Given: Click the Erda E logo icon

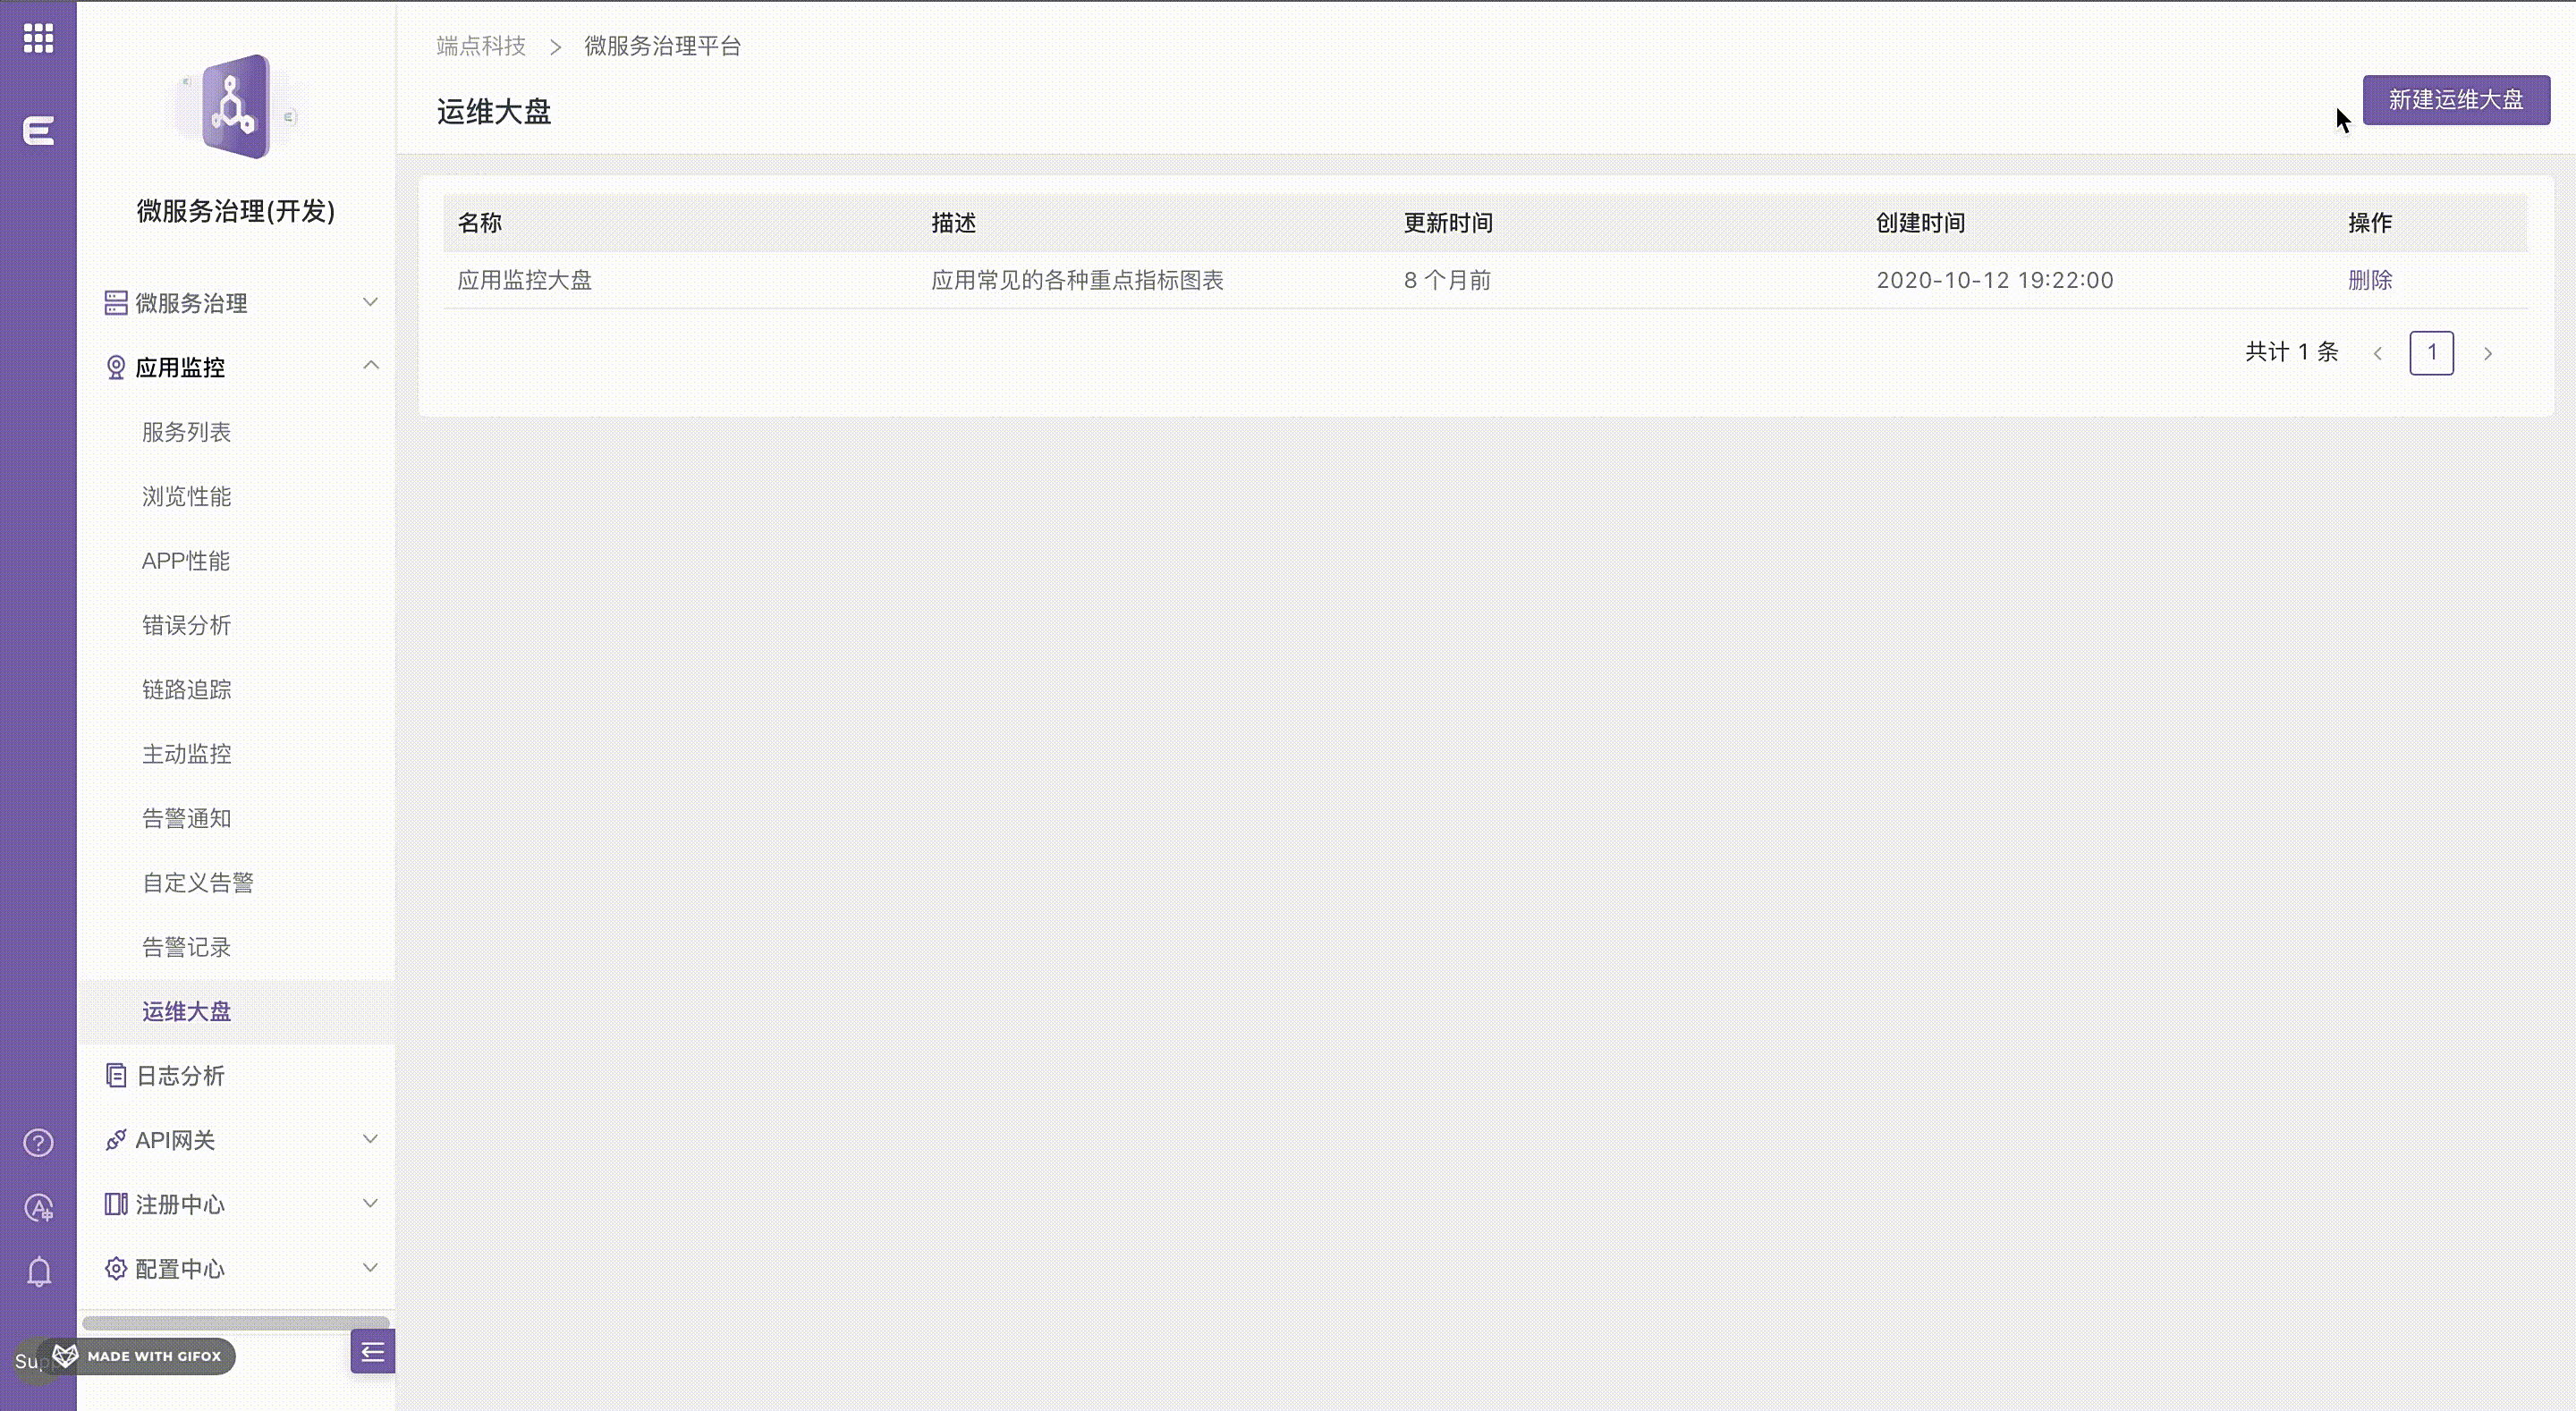Looking at the screenshot, I should pyautogui.click(x=38, y=130).
